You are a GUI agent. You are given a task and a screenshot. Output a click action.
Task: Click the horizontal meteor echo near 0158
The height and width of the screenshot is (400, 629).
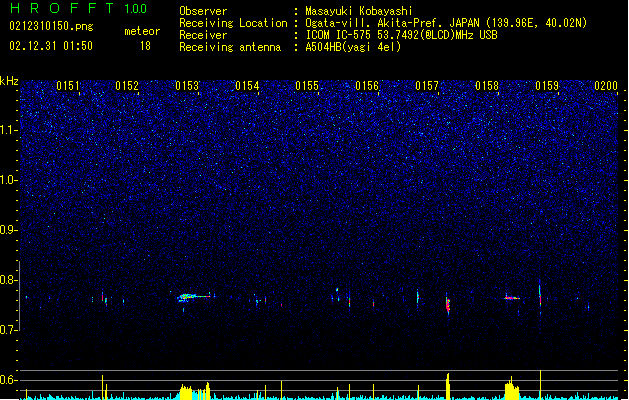512,298
